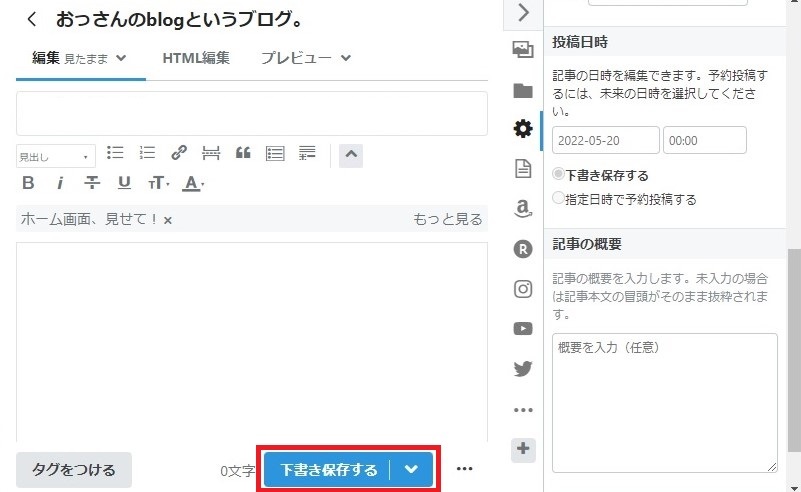
Task: Open the YouTube insert panel
Action: (x=523, y=329)
